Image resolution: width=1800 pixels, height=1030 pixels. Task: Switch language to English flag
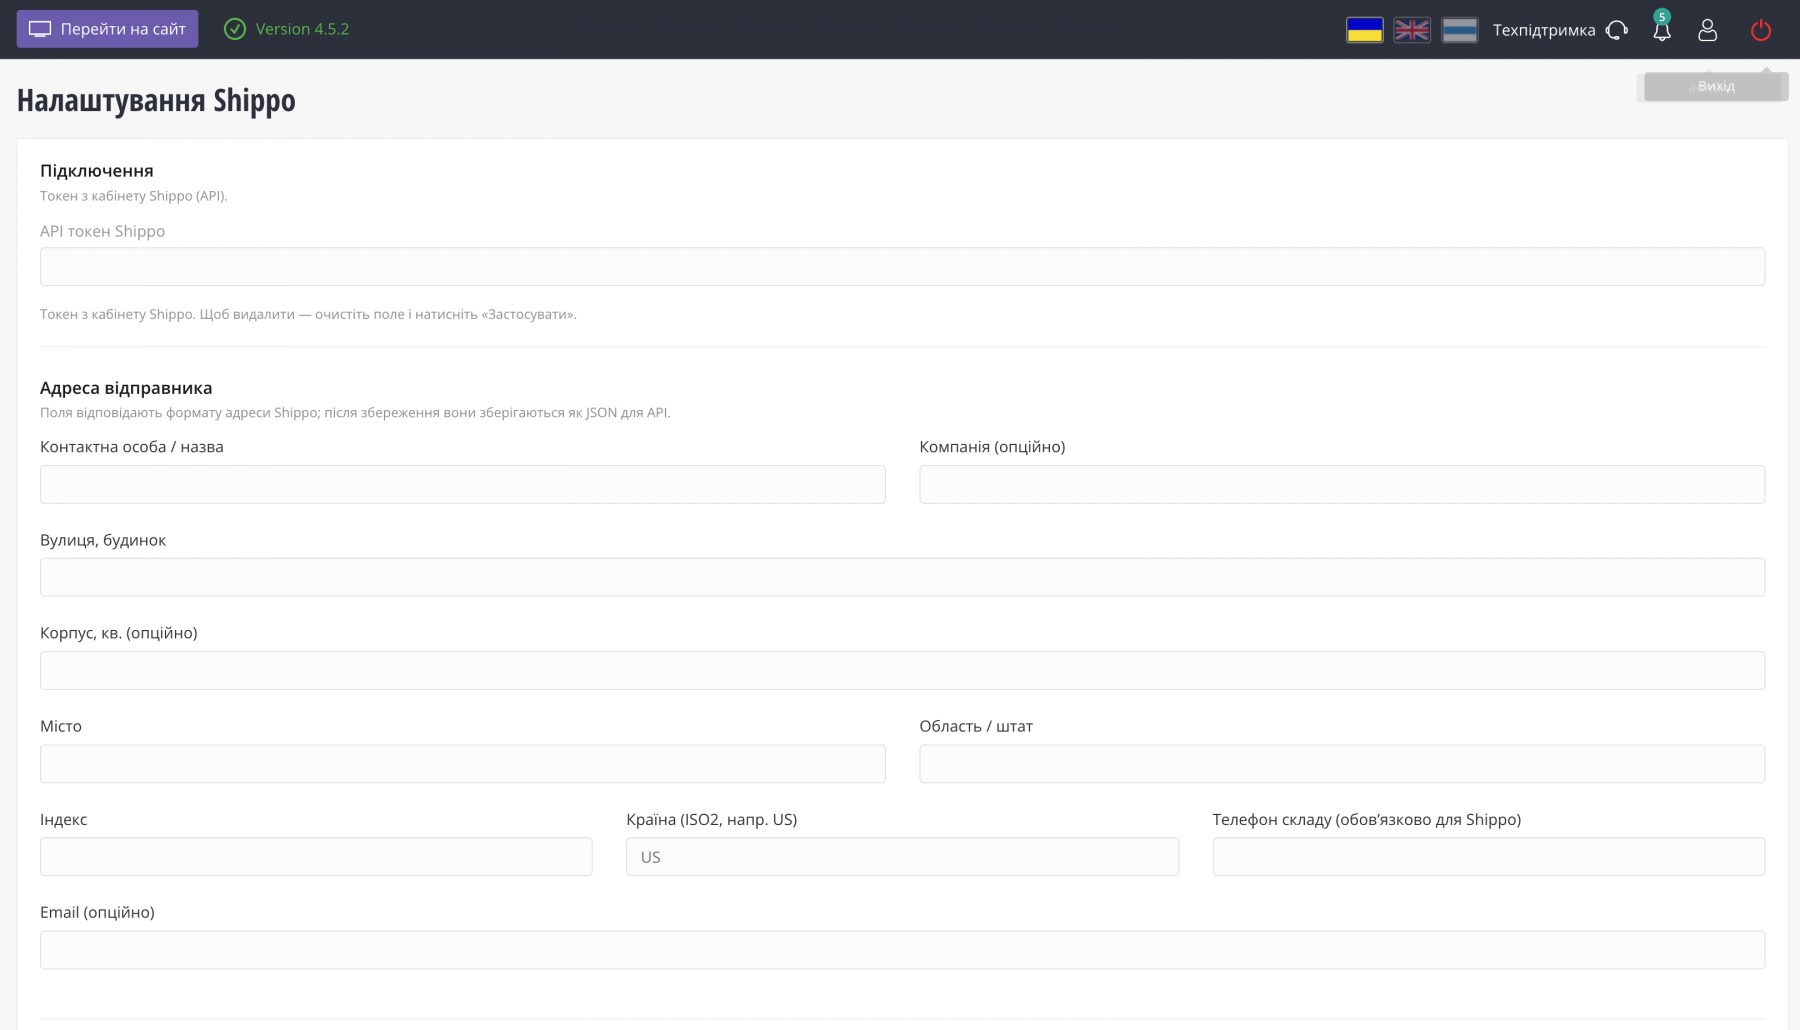(x=1412, y=30)
